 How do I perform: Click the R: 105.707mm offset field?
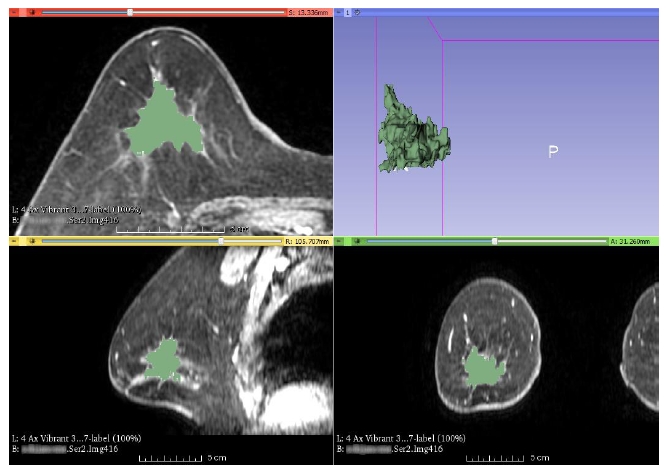(x=307, y=241)
